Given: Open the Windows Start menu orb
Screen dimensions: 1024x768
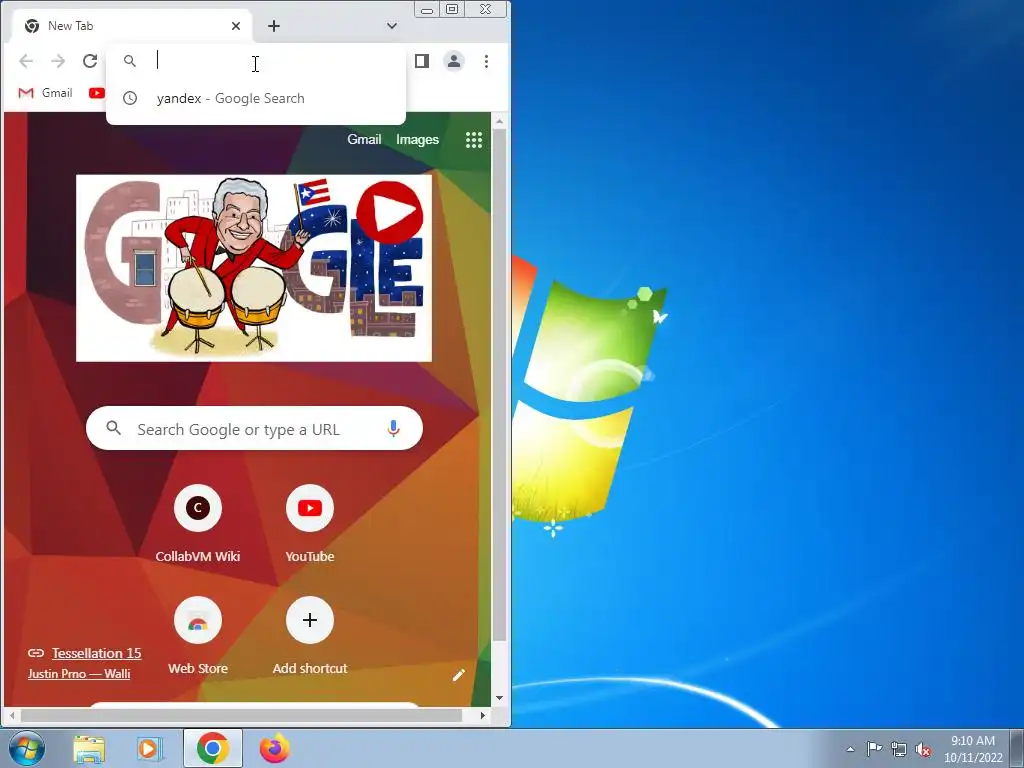Looking at the screenshot, I should pyautogui.click(x=27, y=749).
